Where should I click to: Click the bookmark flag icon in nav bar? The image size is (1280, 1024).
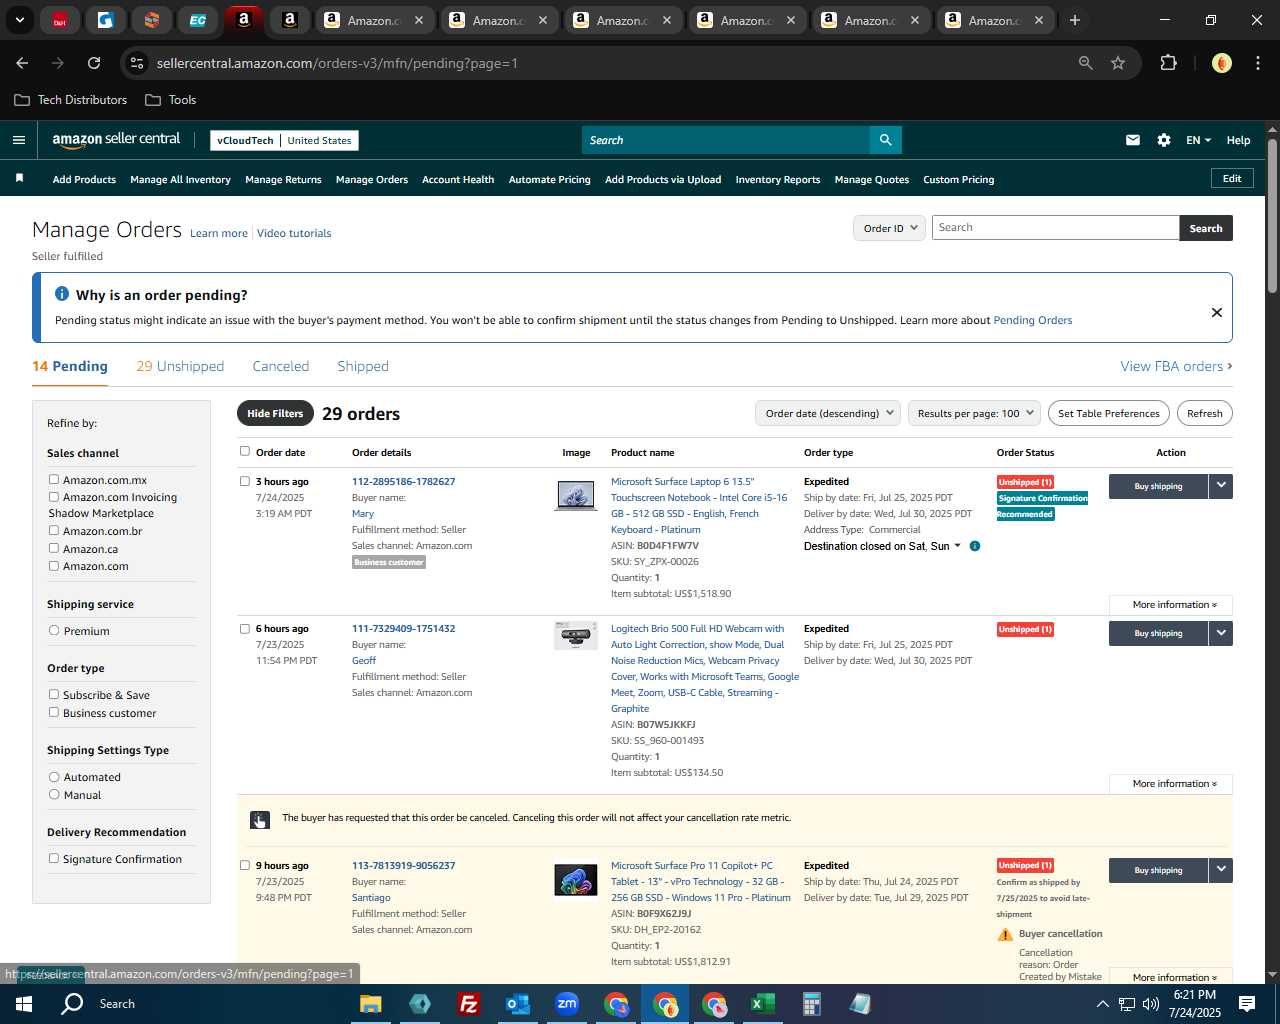pos(19,179)
